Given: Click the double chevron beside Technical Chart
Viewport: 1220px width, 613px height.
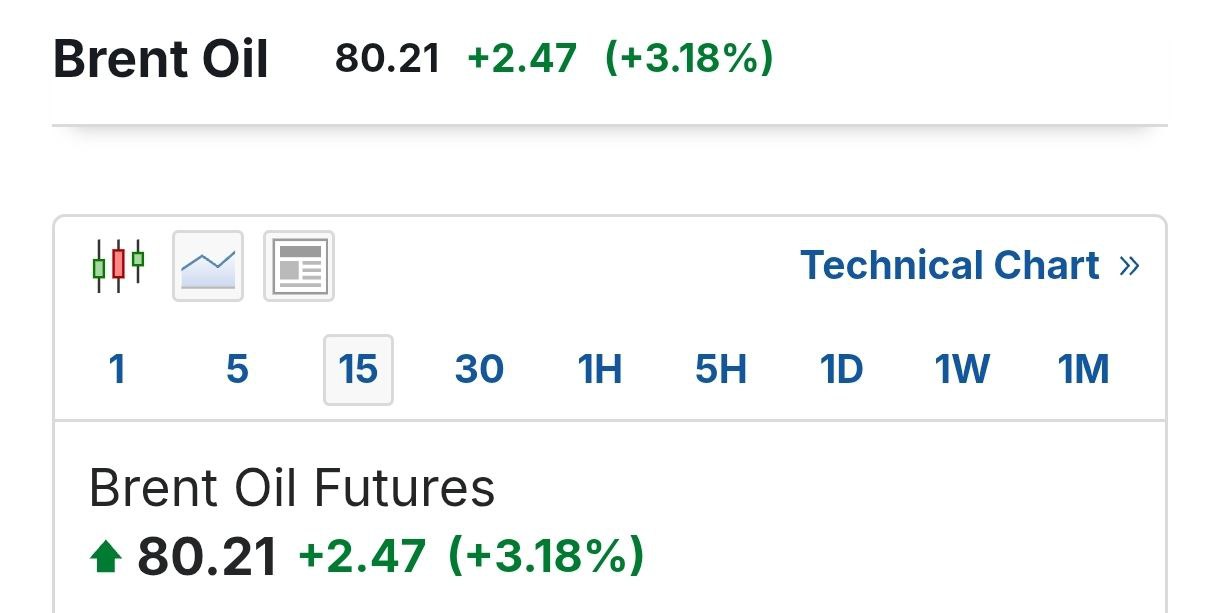Looking at the screenshot, I should click(1130, 266).
